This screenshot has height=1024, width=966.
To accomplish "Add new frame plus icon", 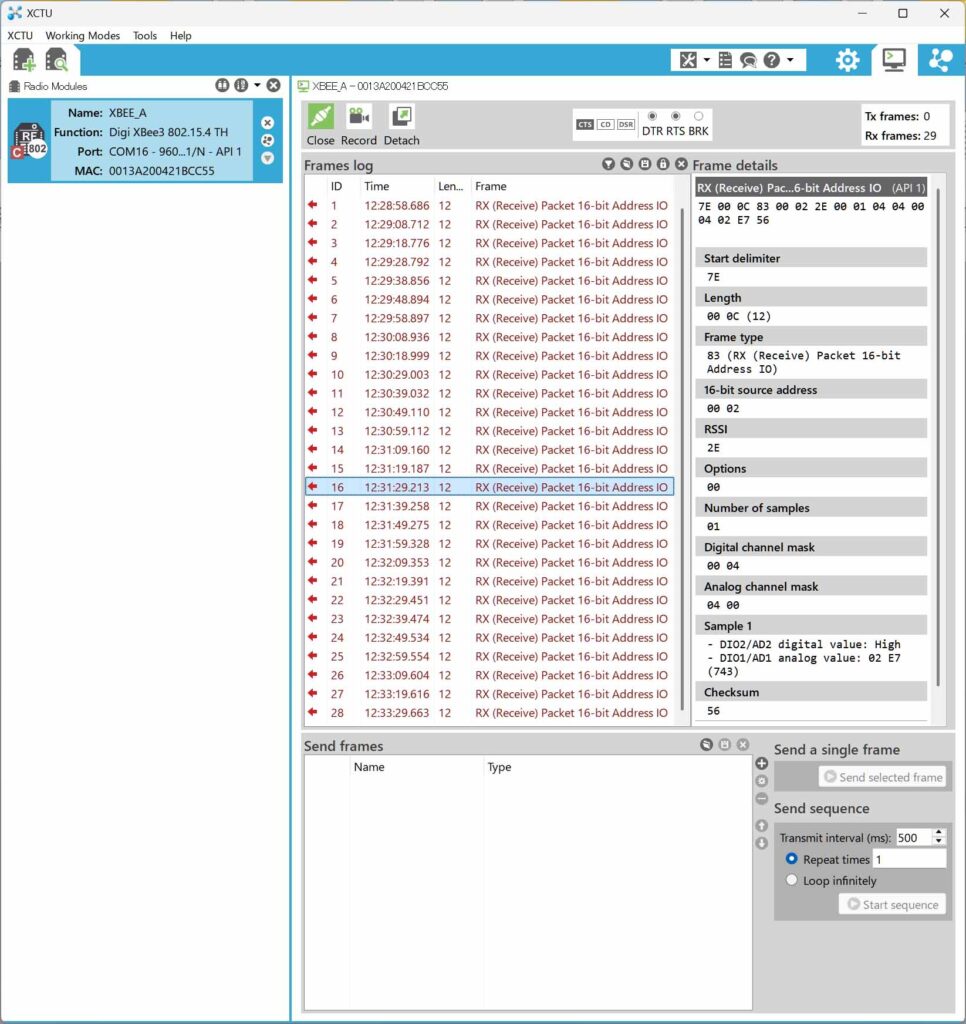I will (762, 763).
